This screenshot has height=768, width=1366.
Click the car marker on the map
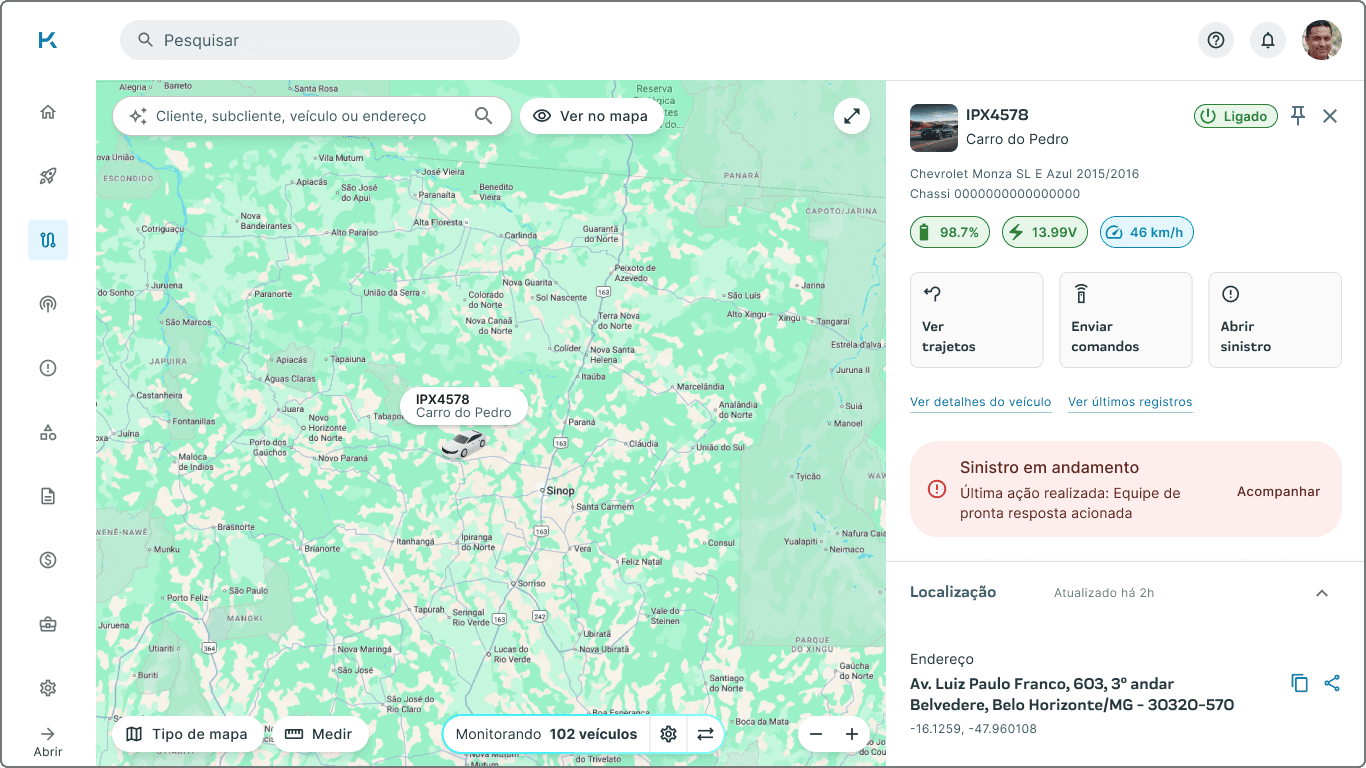[x=463, y=443]
